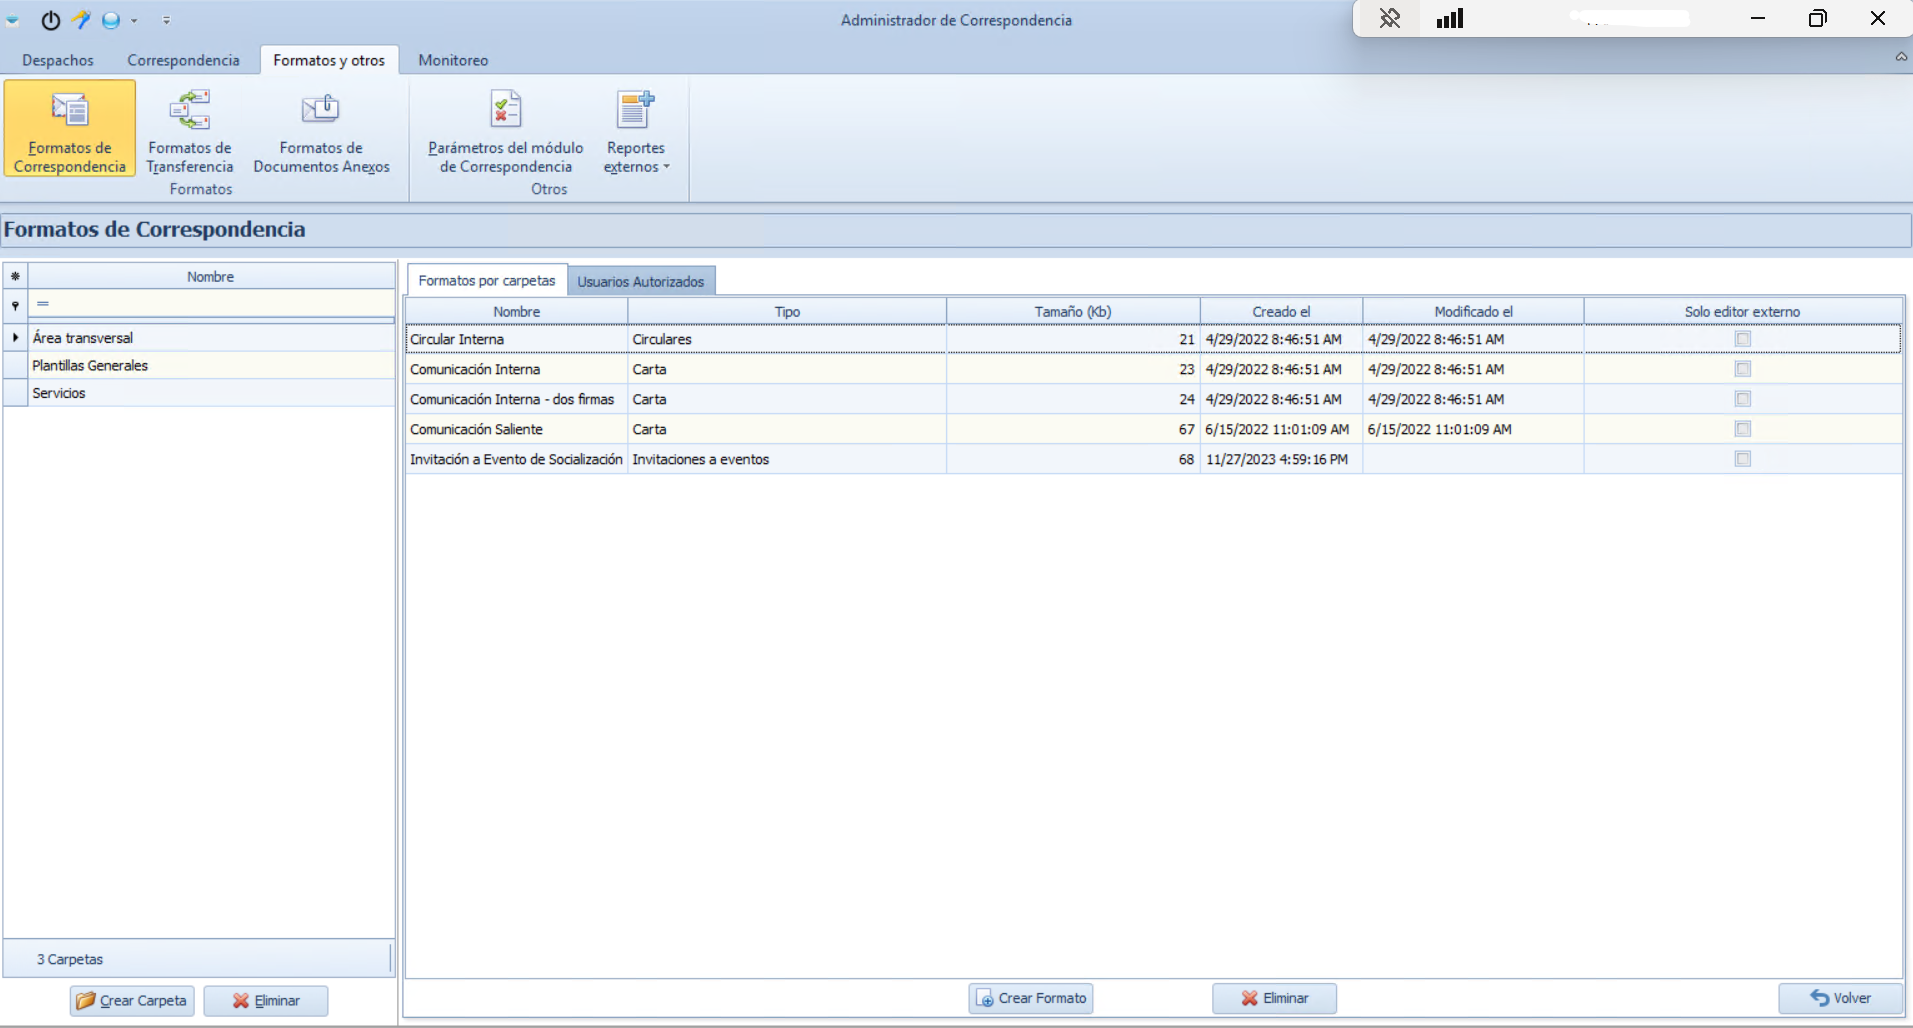Click the power/exit icon in quick access toolbar
This screenshot has height=1028, width=1913.
pyautogui.click(x=50, y=20)
